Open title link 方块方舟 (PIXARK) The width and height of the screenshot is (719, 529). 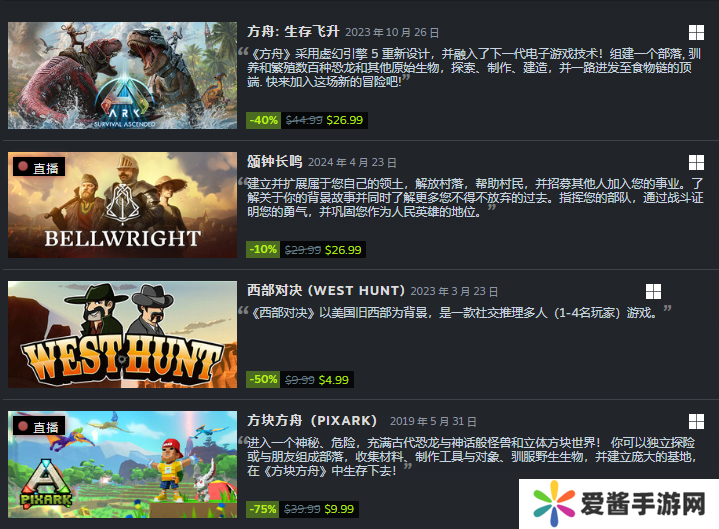pos(312,420)
